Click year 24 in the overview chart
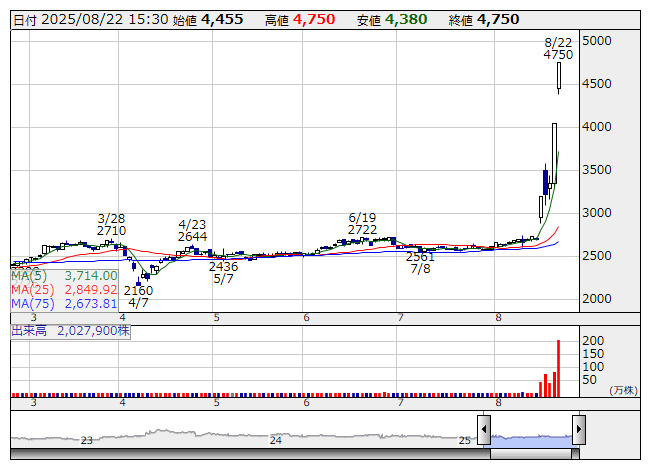653x470 pixels. 276,439
